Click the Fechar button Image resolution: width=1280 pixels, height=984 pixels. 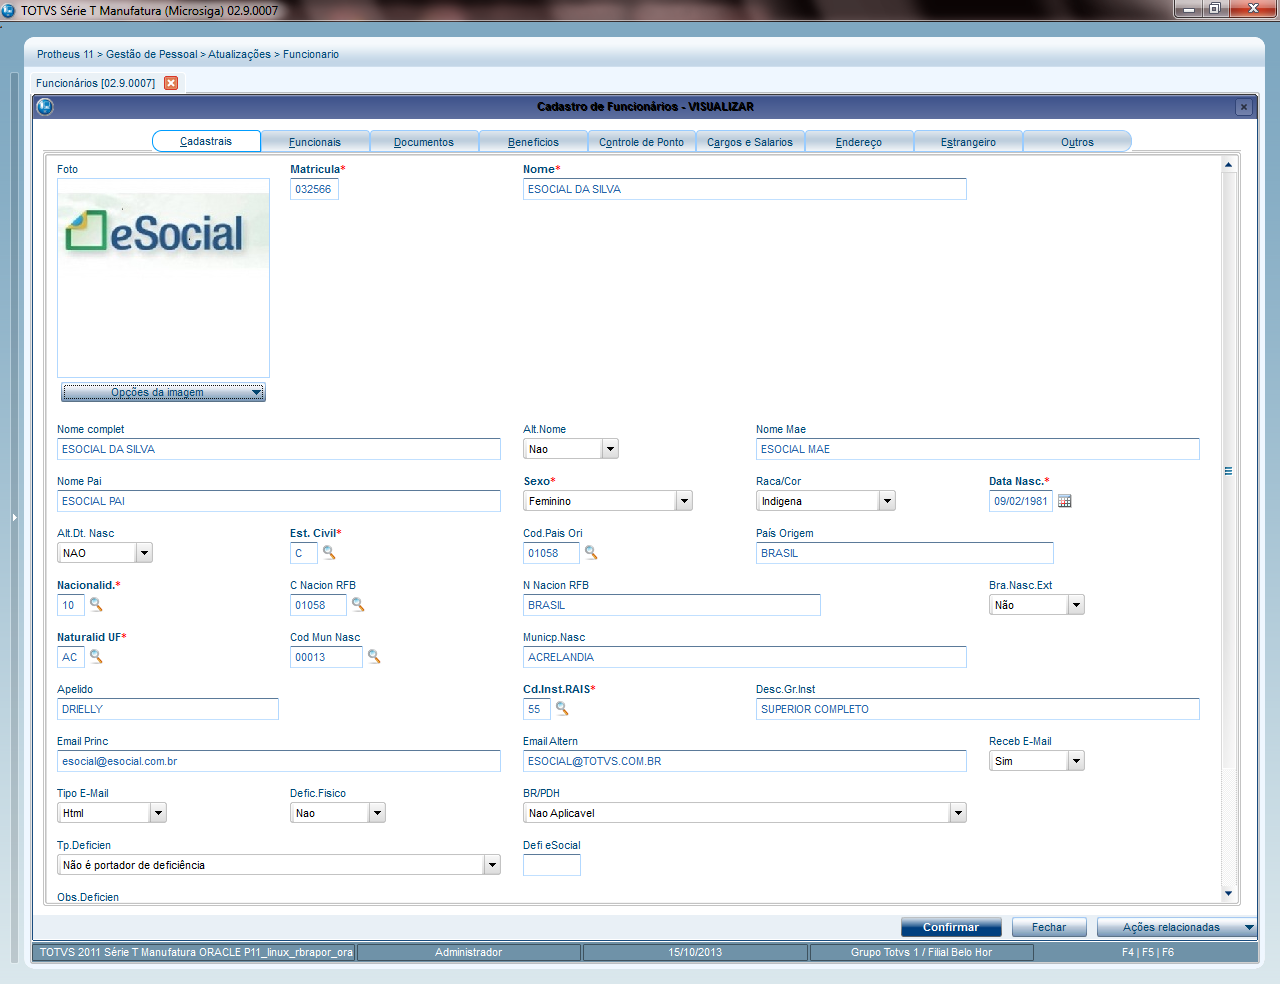point(1049,927)
